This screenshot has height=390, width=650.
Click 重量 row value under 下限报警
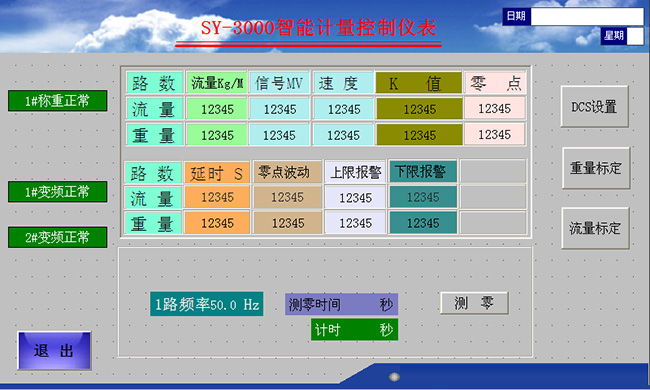click(423, 223)
